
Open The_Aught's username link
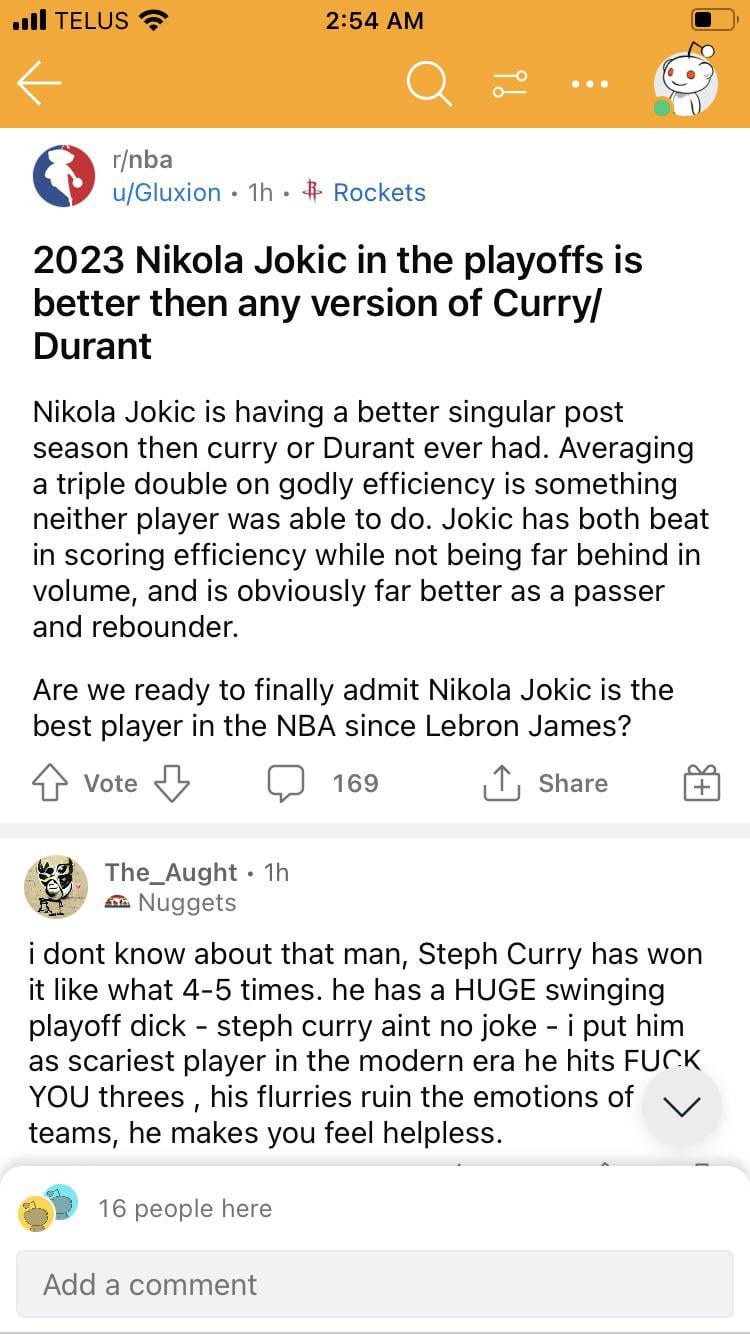(x=171, y=872)
